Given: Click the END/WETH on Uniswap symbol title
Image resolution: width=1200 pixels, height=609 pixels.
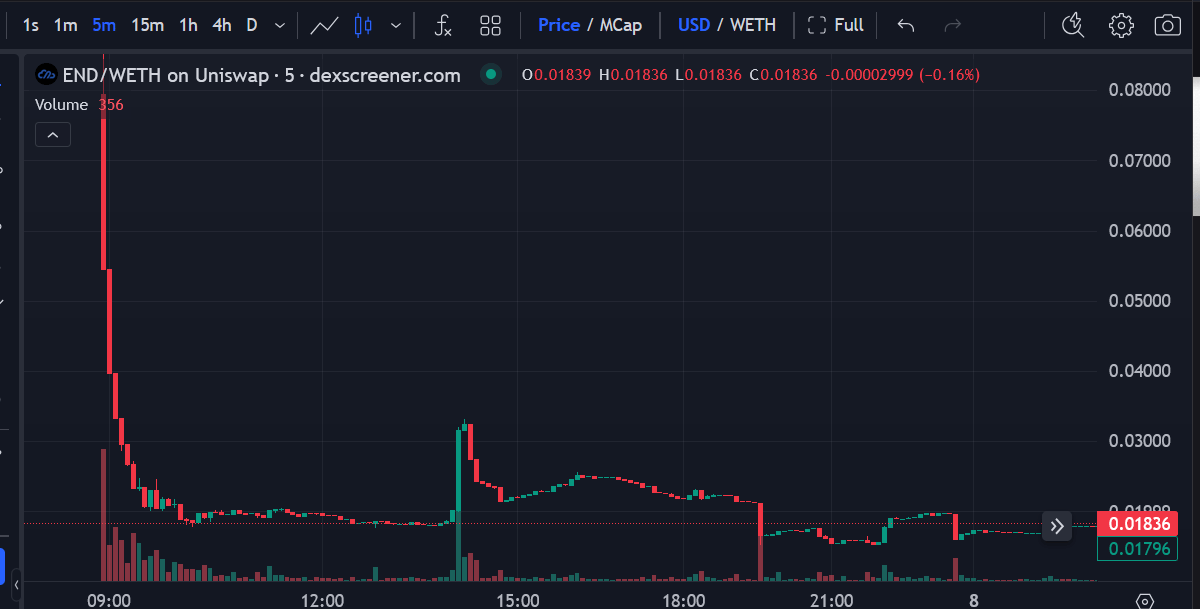Looking at the screenshot, I should [262, 75].
